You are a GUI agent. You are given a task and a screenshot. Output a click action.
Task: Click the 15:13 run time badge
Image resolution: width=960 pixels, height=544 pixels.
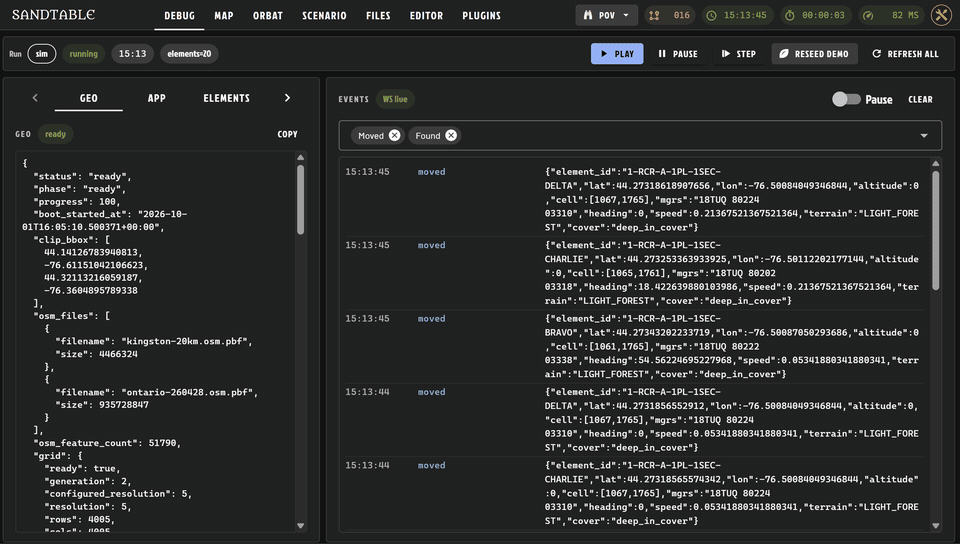pyautogui.click(x=132, y=54)
